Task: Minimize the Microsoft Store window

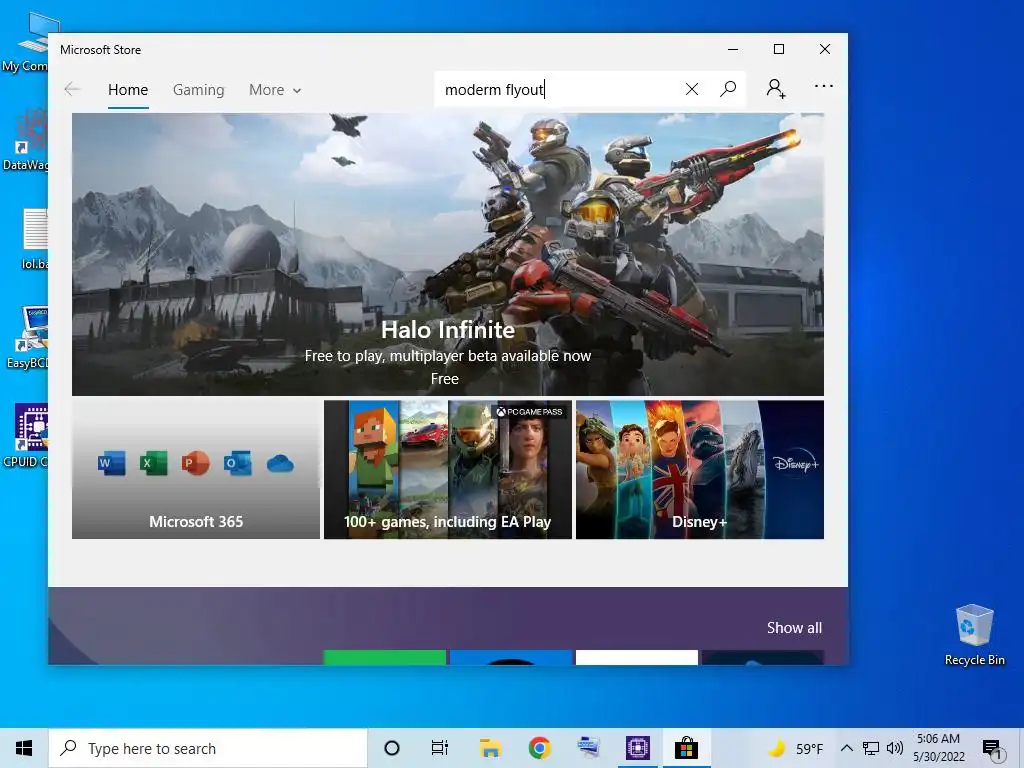Action: pos(733,49)
